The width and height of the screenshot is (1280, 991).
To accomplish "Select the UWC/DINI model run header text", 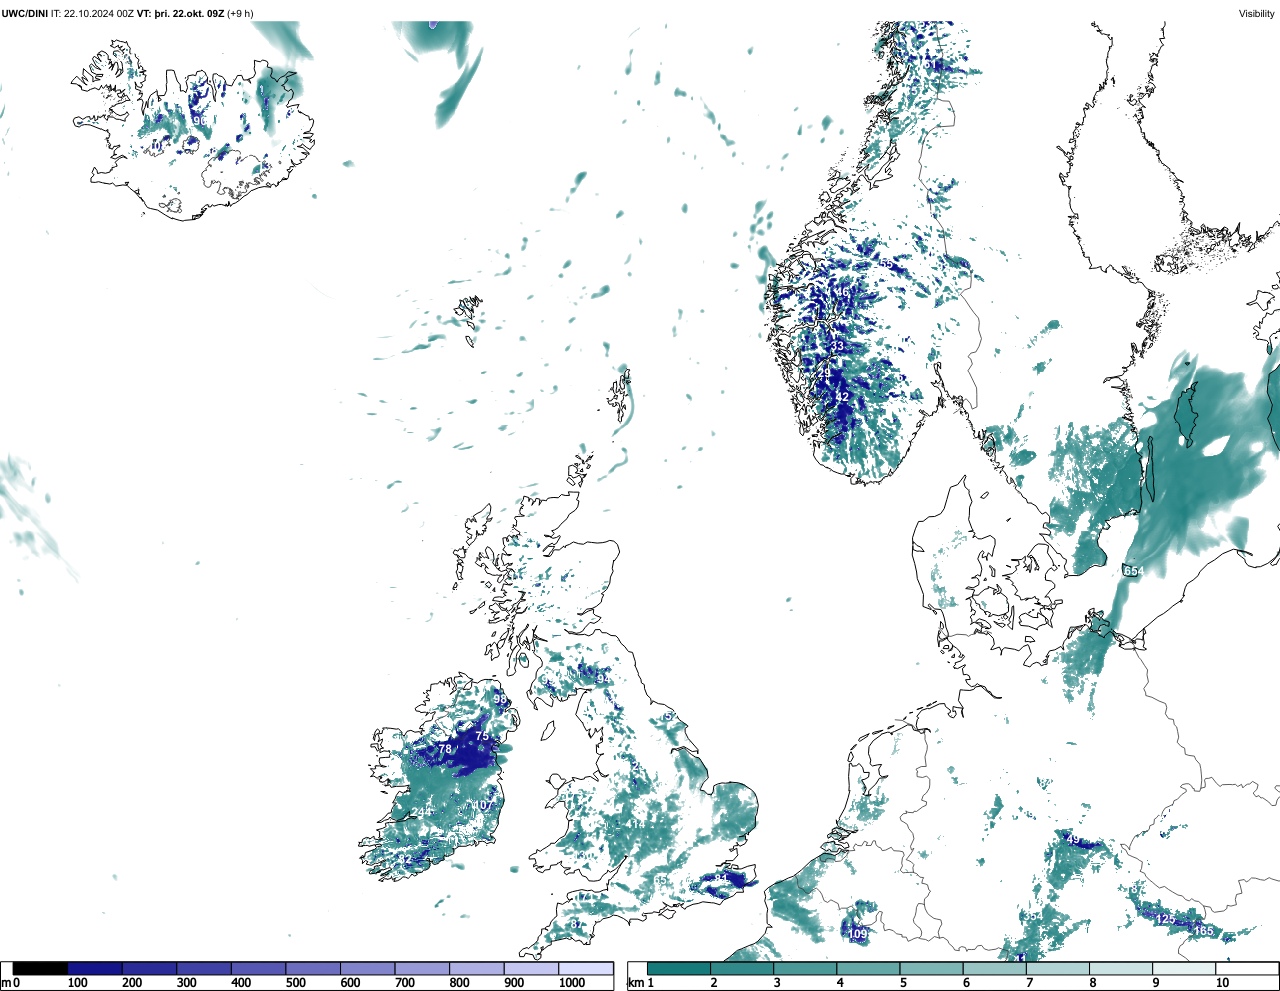I will (x=127, y=14).
